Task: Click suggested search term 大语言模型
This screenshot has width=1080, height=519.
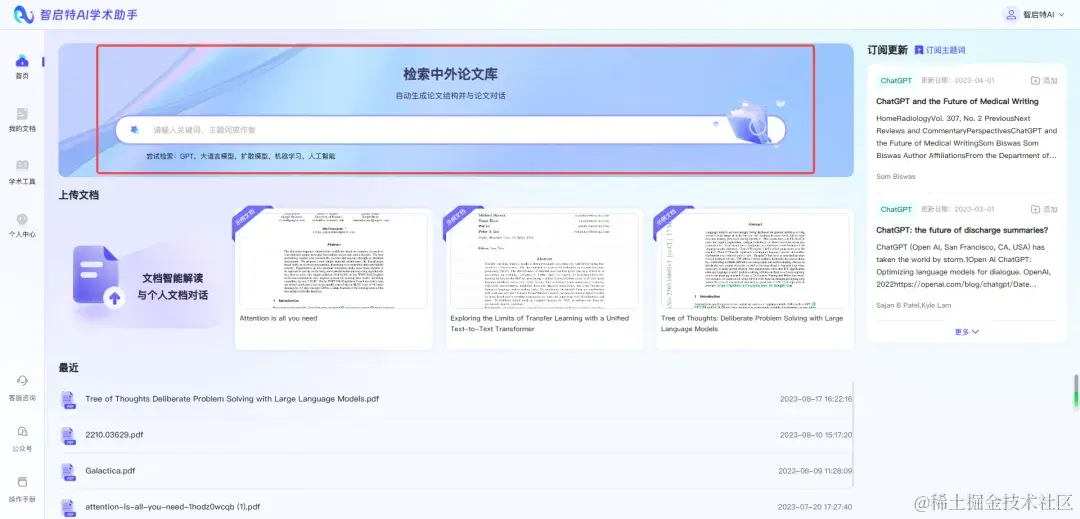Action: point(218,156)
